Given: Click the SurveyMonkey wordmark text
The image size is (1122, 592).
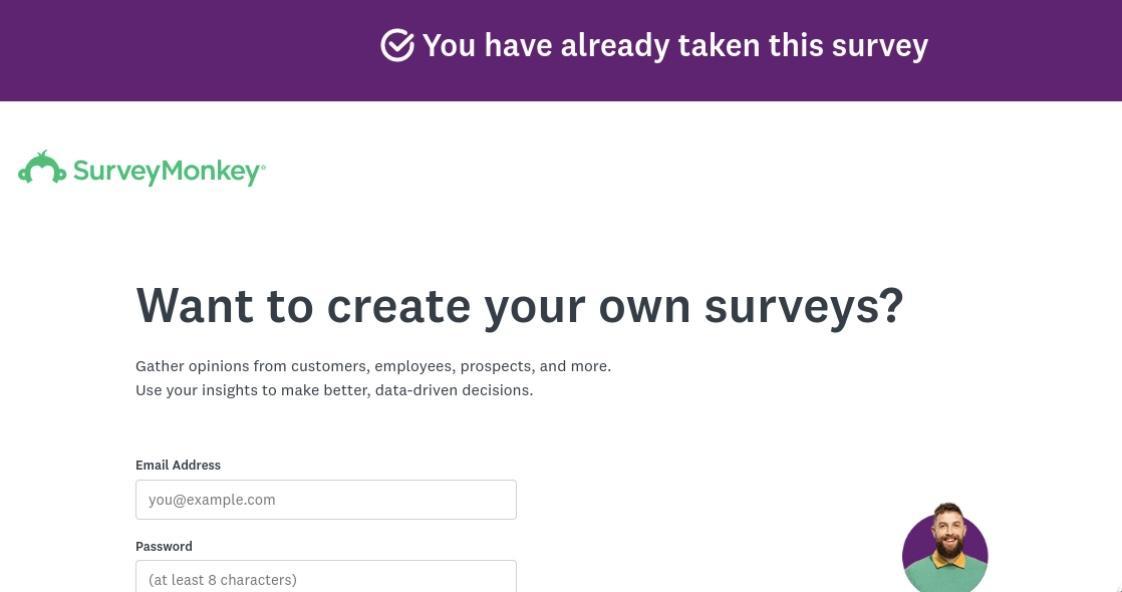Looking at the screenshot, I should pos(166,172).
